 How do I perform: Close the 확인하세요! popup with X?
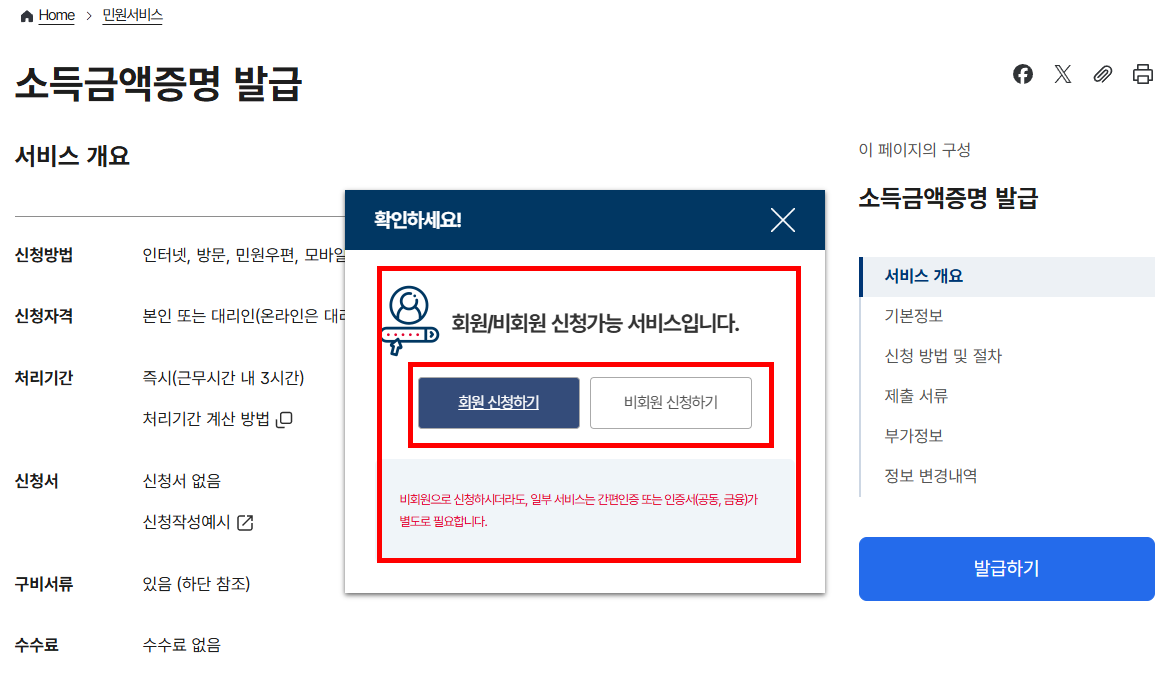[x=783, y=220]
